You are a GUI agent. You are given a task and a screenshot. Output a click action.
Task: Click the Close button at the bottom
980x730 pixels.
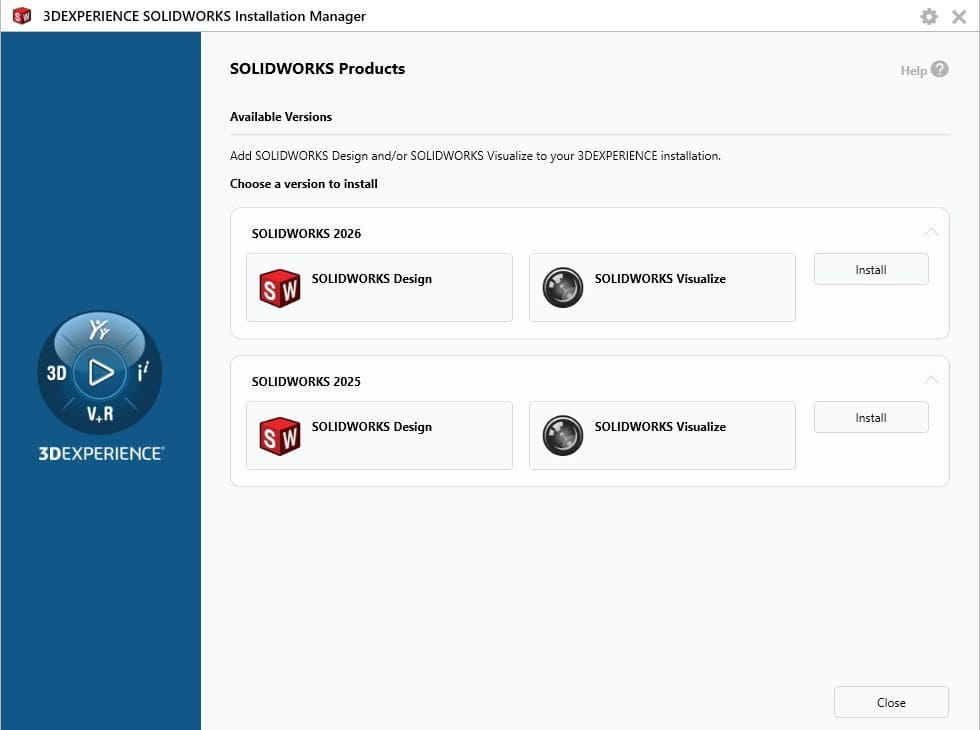pyautogui.click(x=890, y=702)
